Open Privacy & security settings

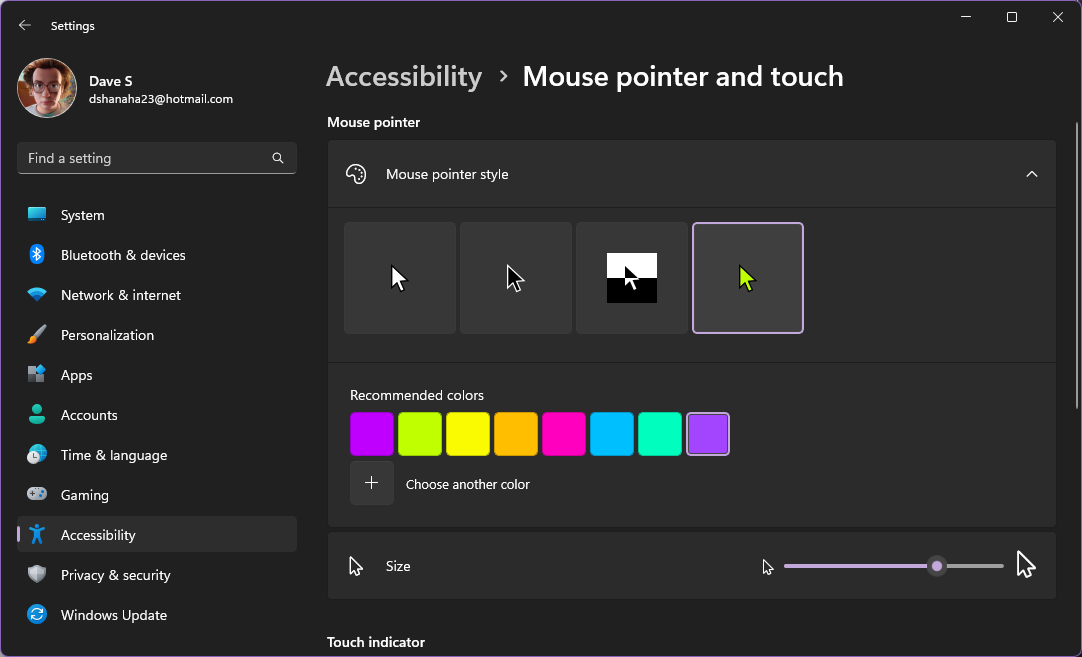coord(116,574)
